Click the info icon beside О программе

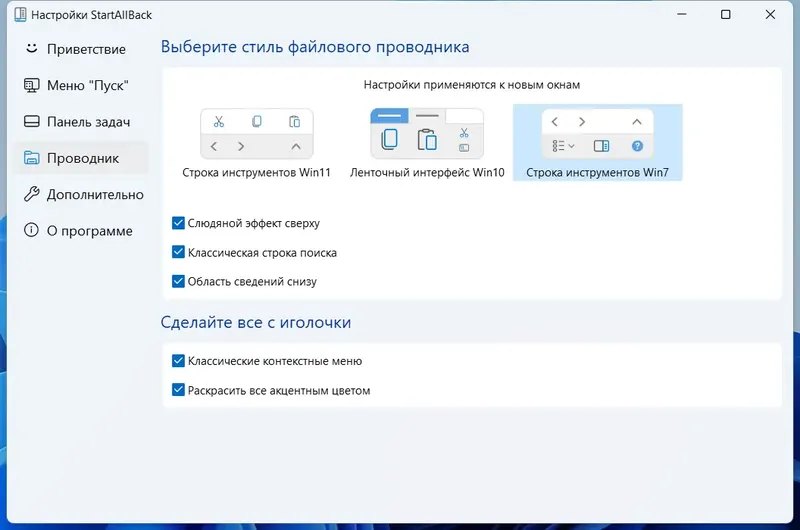tap(31, 230)
